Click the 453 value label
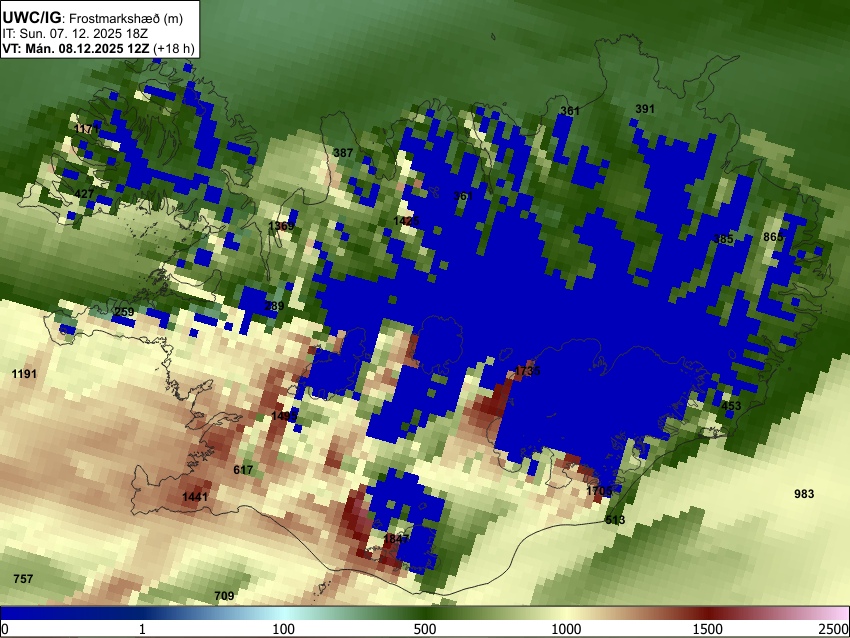This screenshot has width=850, height=638. [731, 405]
